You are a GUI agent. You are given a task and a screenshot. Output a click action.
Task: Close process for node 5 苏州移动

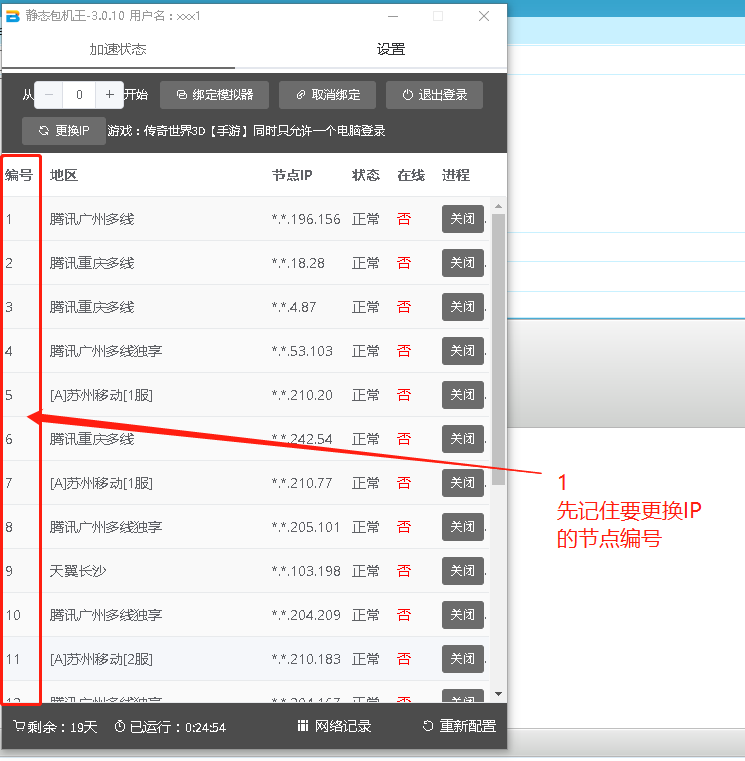(x=462, y=395)
